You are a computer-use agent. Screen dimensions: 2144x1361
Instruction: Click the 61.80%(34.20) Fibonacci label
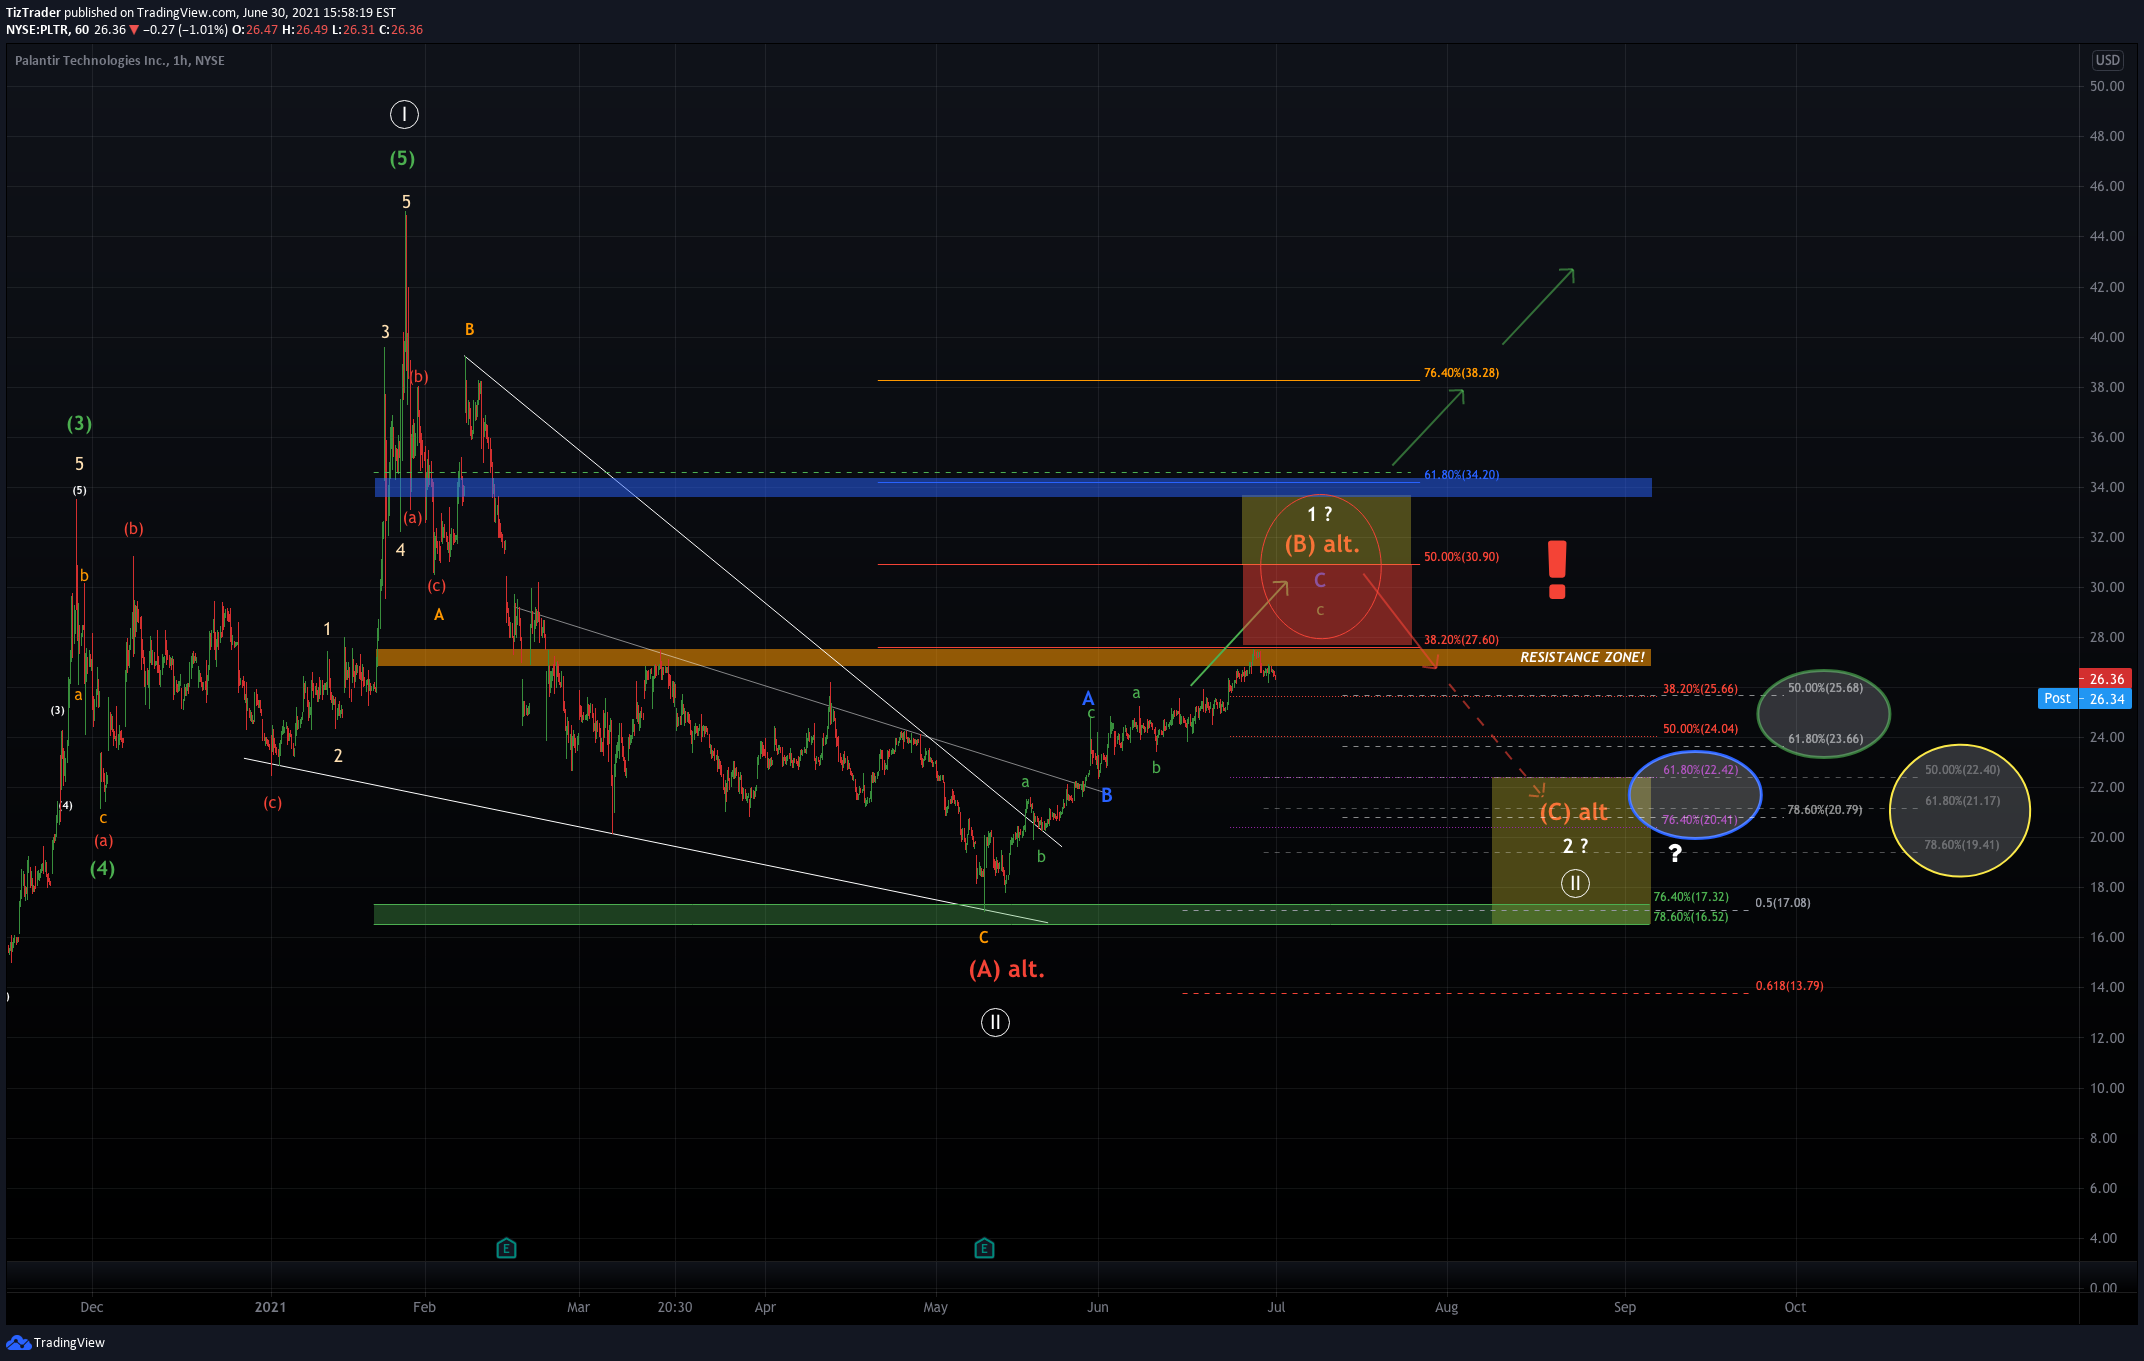[x=1461, y=474]
